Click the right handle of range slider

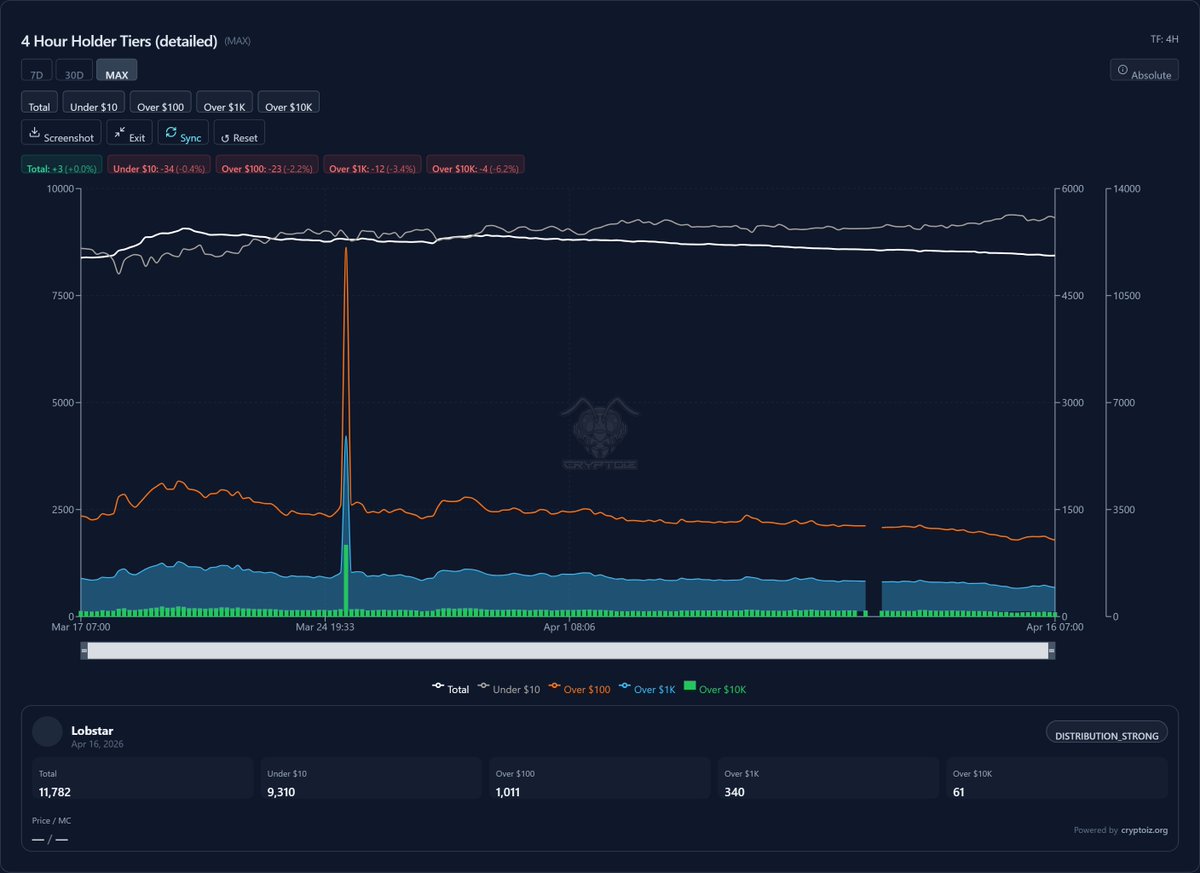(x=1052, y=651)
